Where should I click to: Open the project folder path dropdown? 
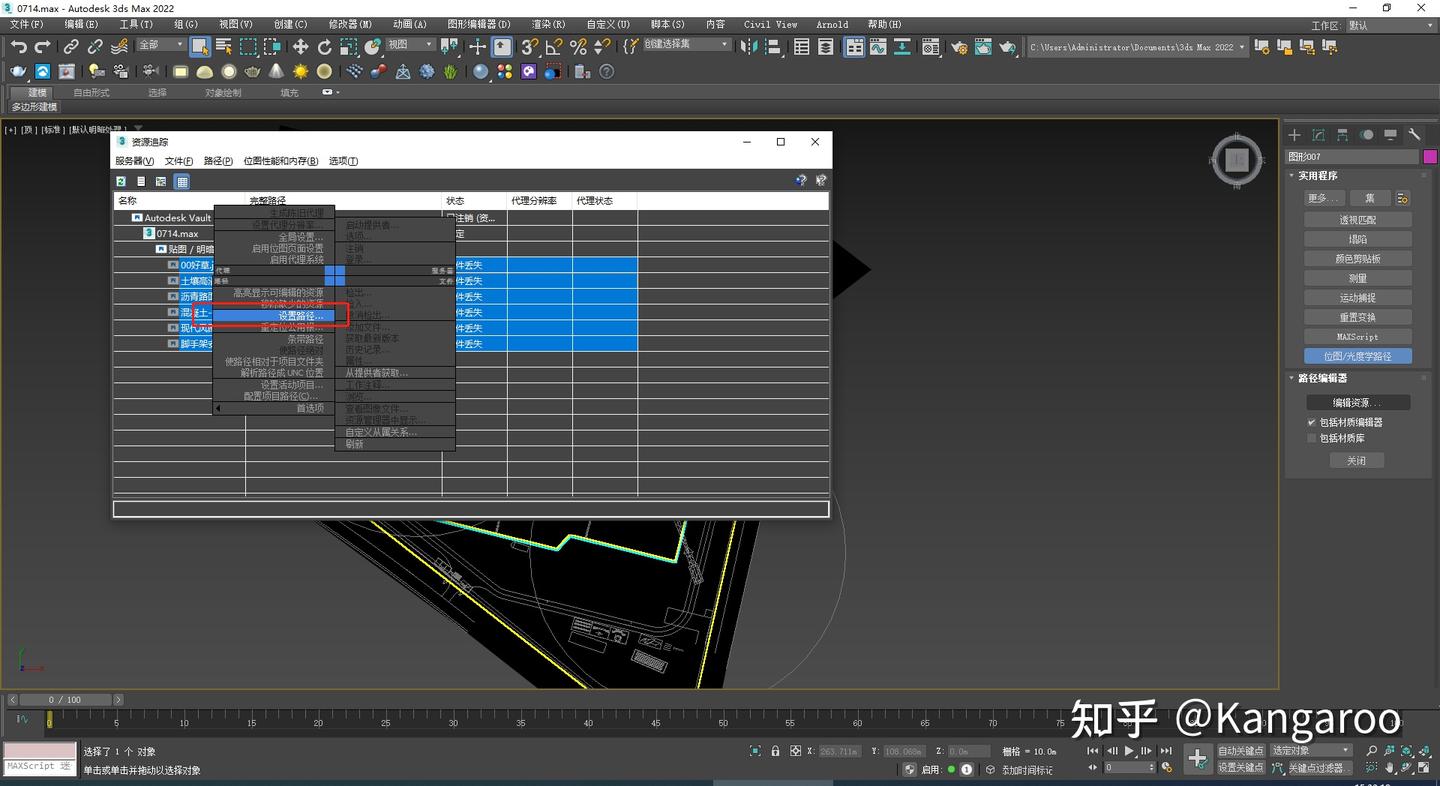point(1243,46)
